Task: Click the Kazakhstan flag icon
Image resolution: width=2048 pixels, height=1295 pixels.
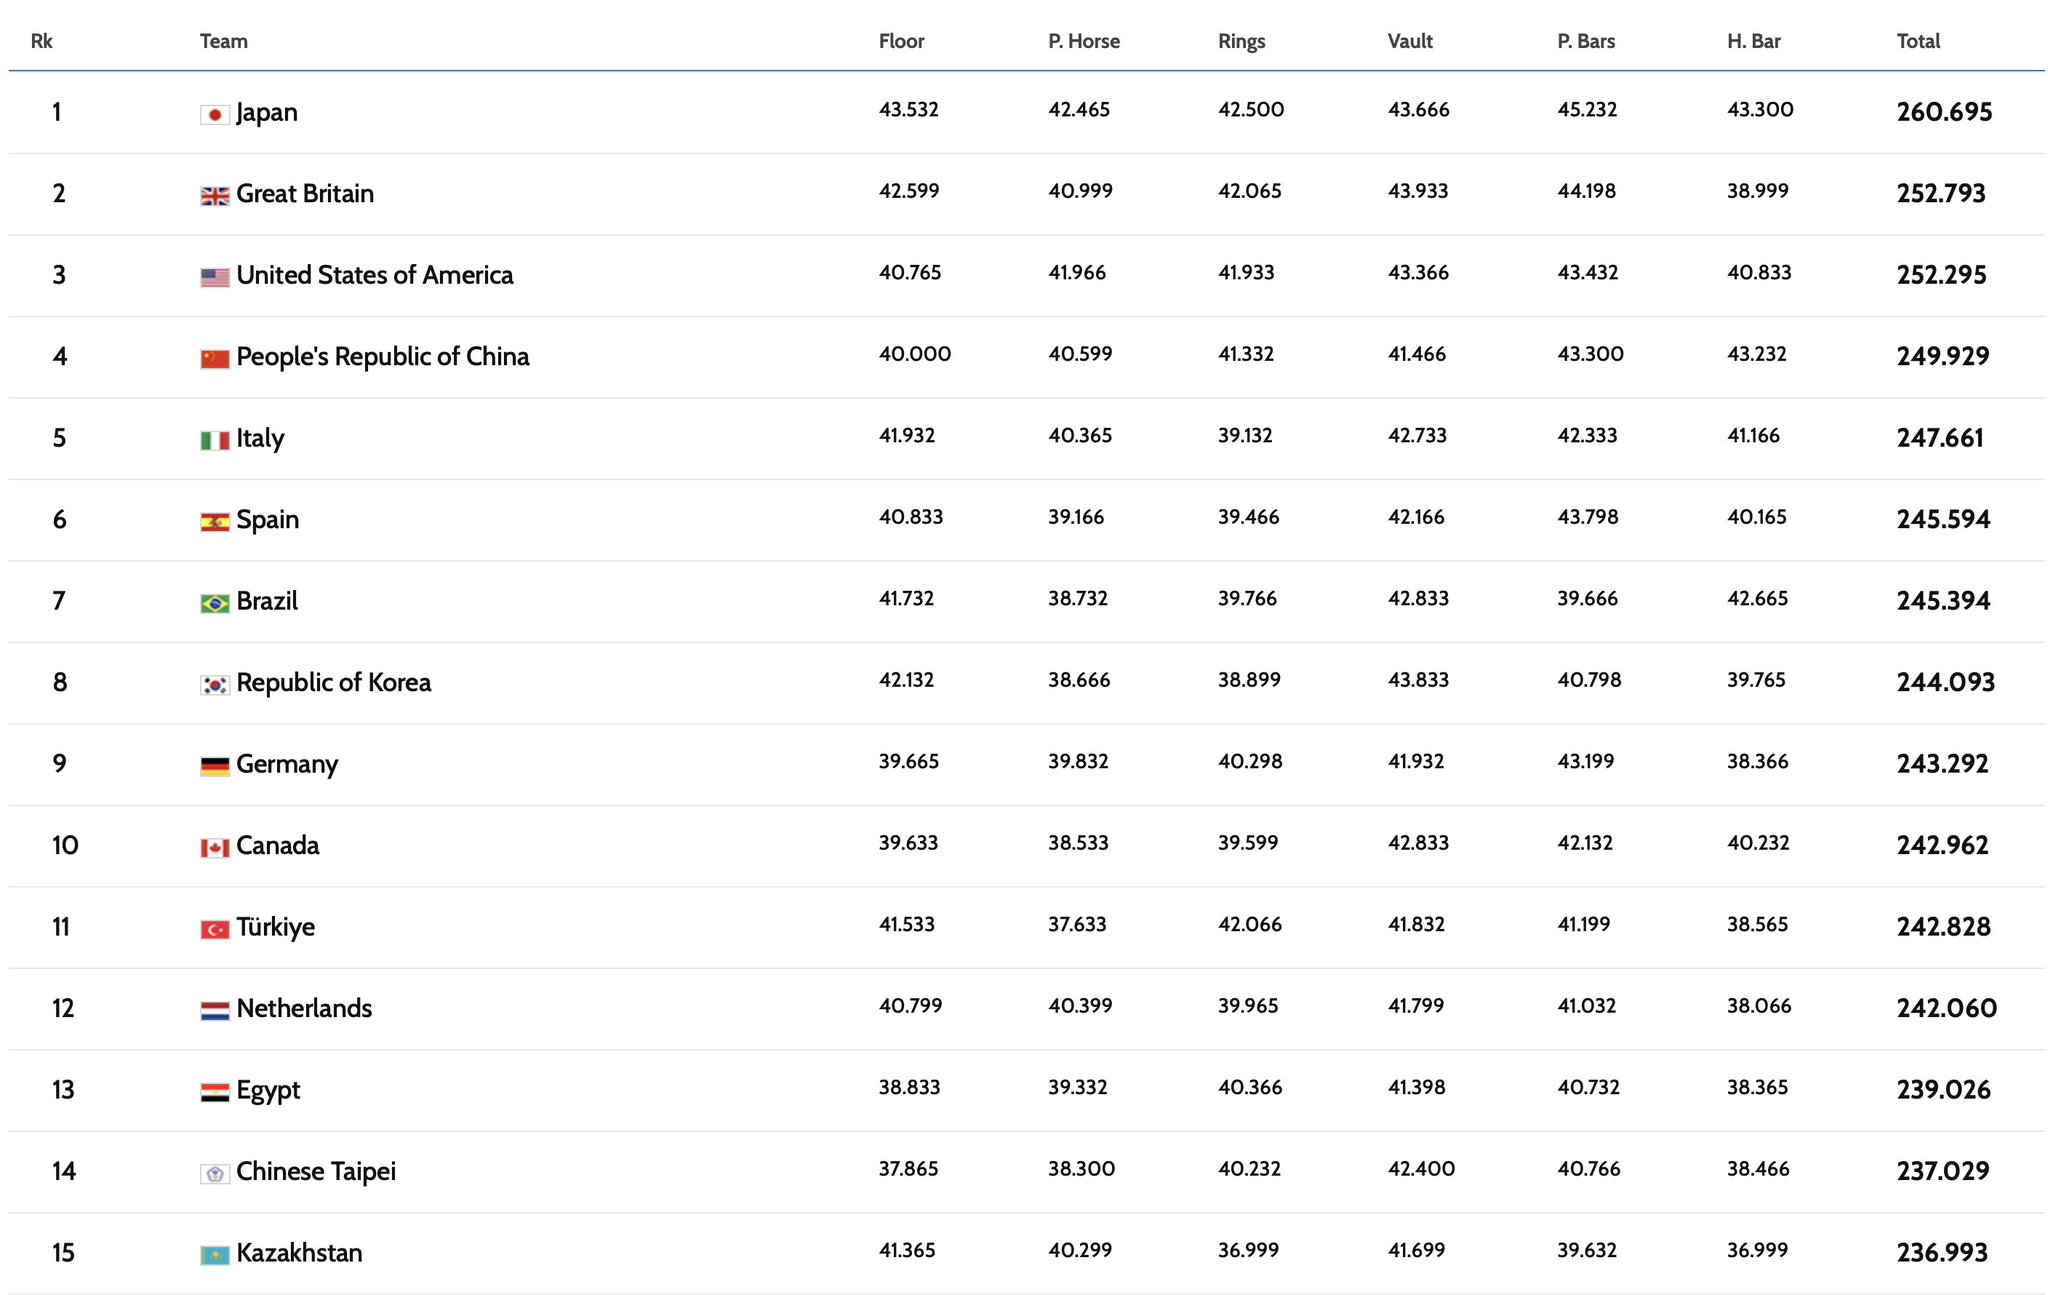Action: pos(214,1255)
